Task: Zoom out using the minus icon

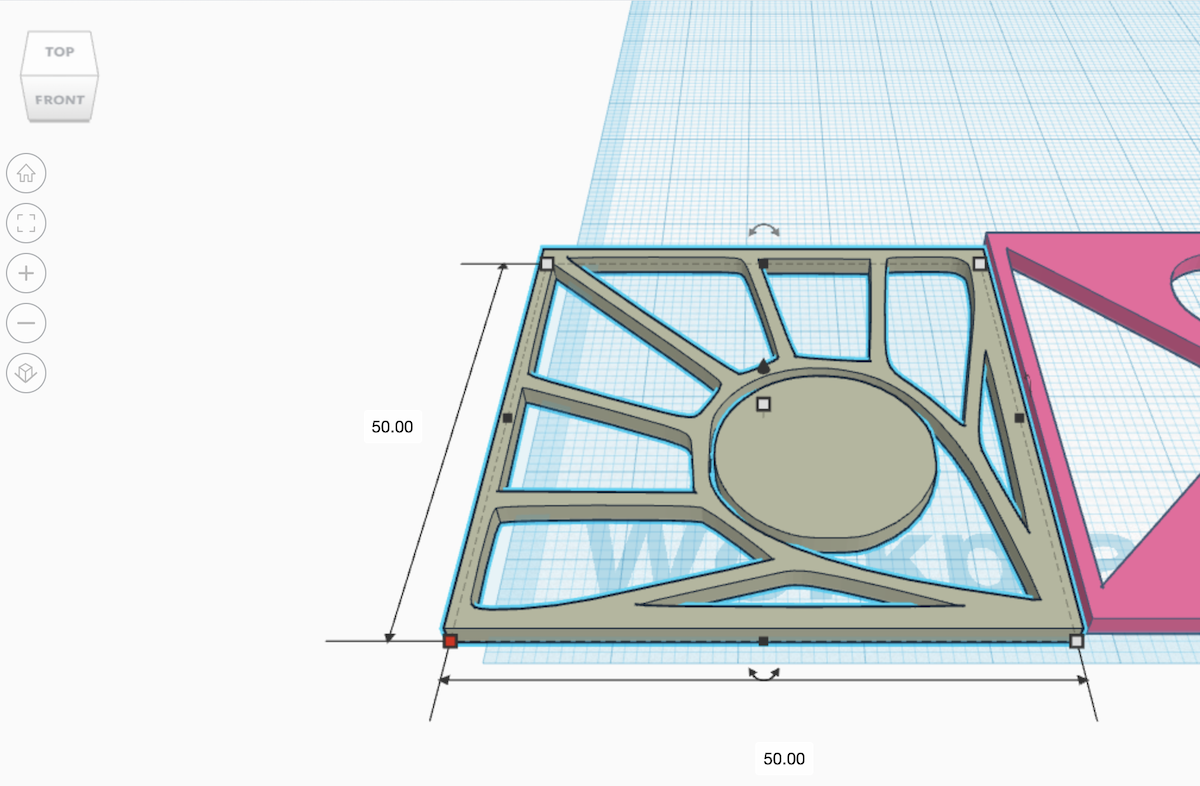Action: click(26, 323)
